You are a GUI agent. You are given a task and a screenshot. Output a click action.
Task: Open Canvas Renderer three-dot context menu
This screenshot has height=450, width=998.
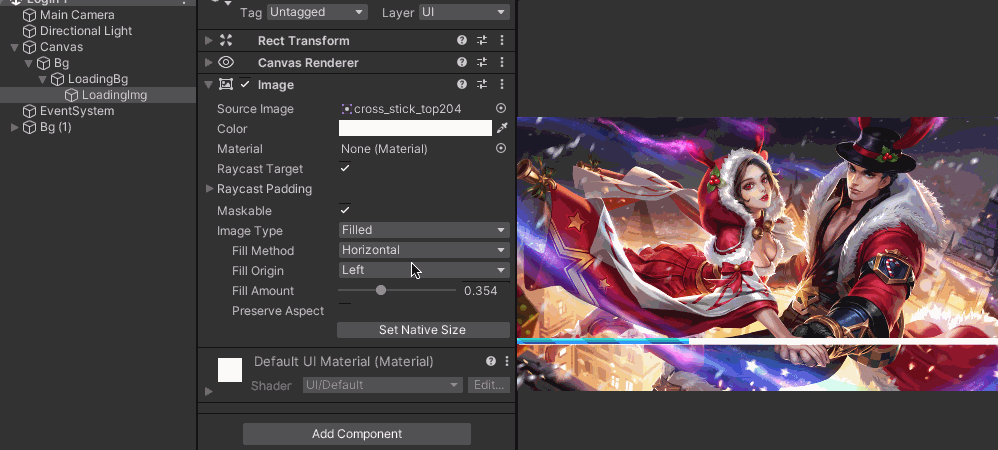502,62
